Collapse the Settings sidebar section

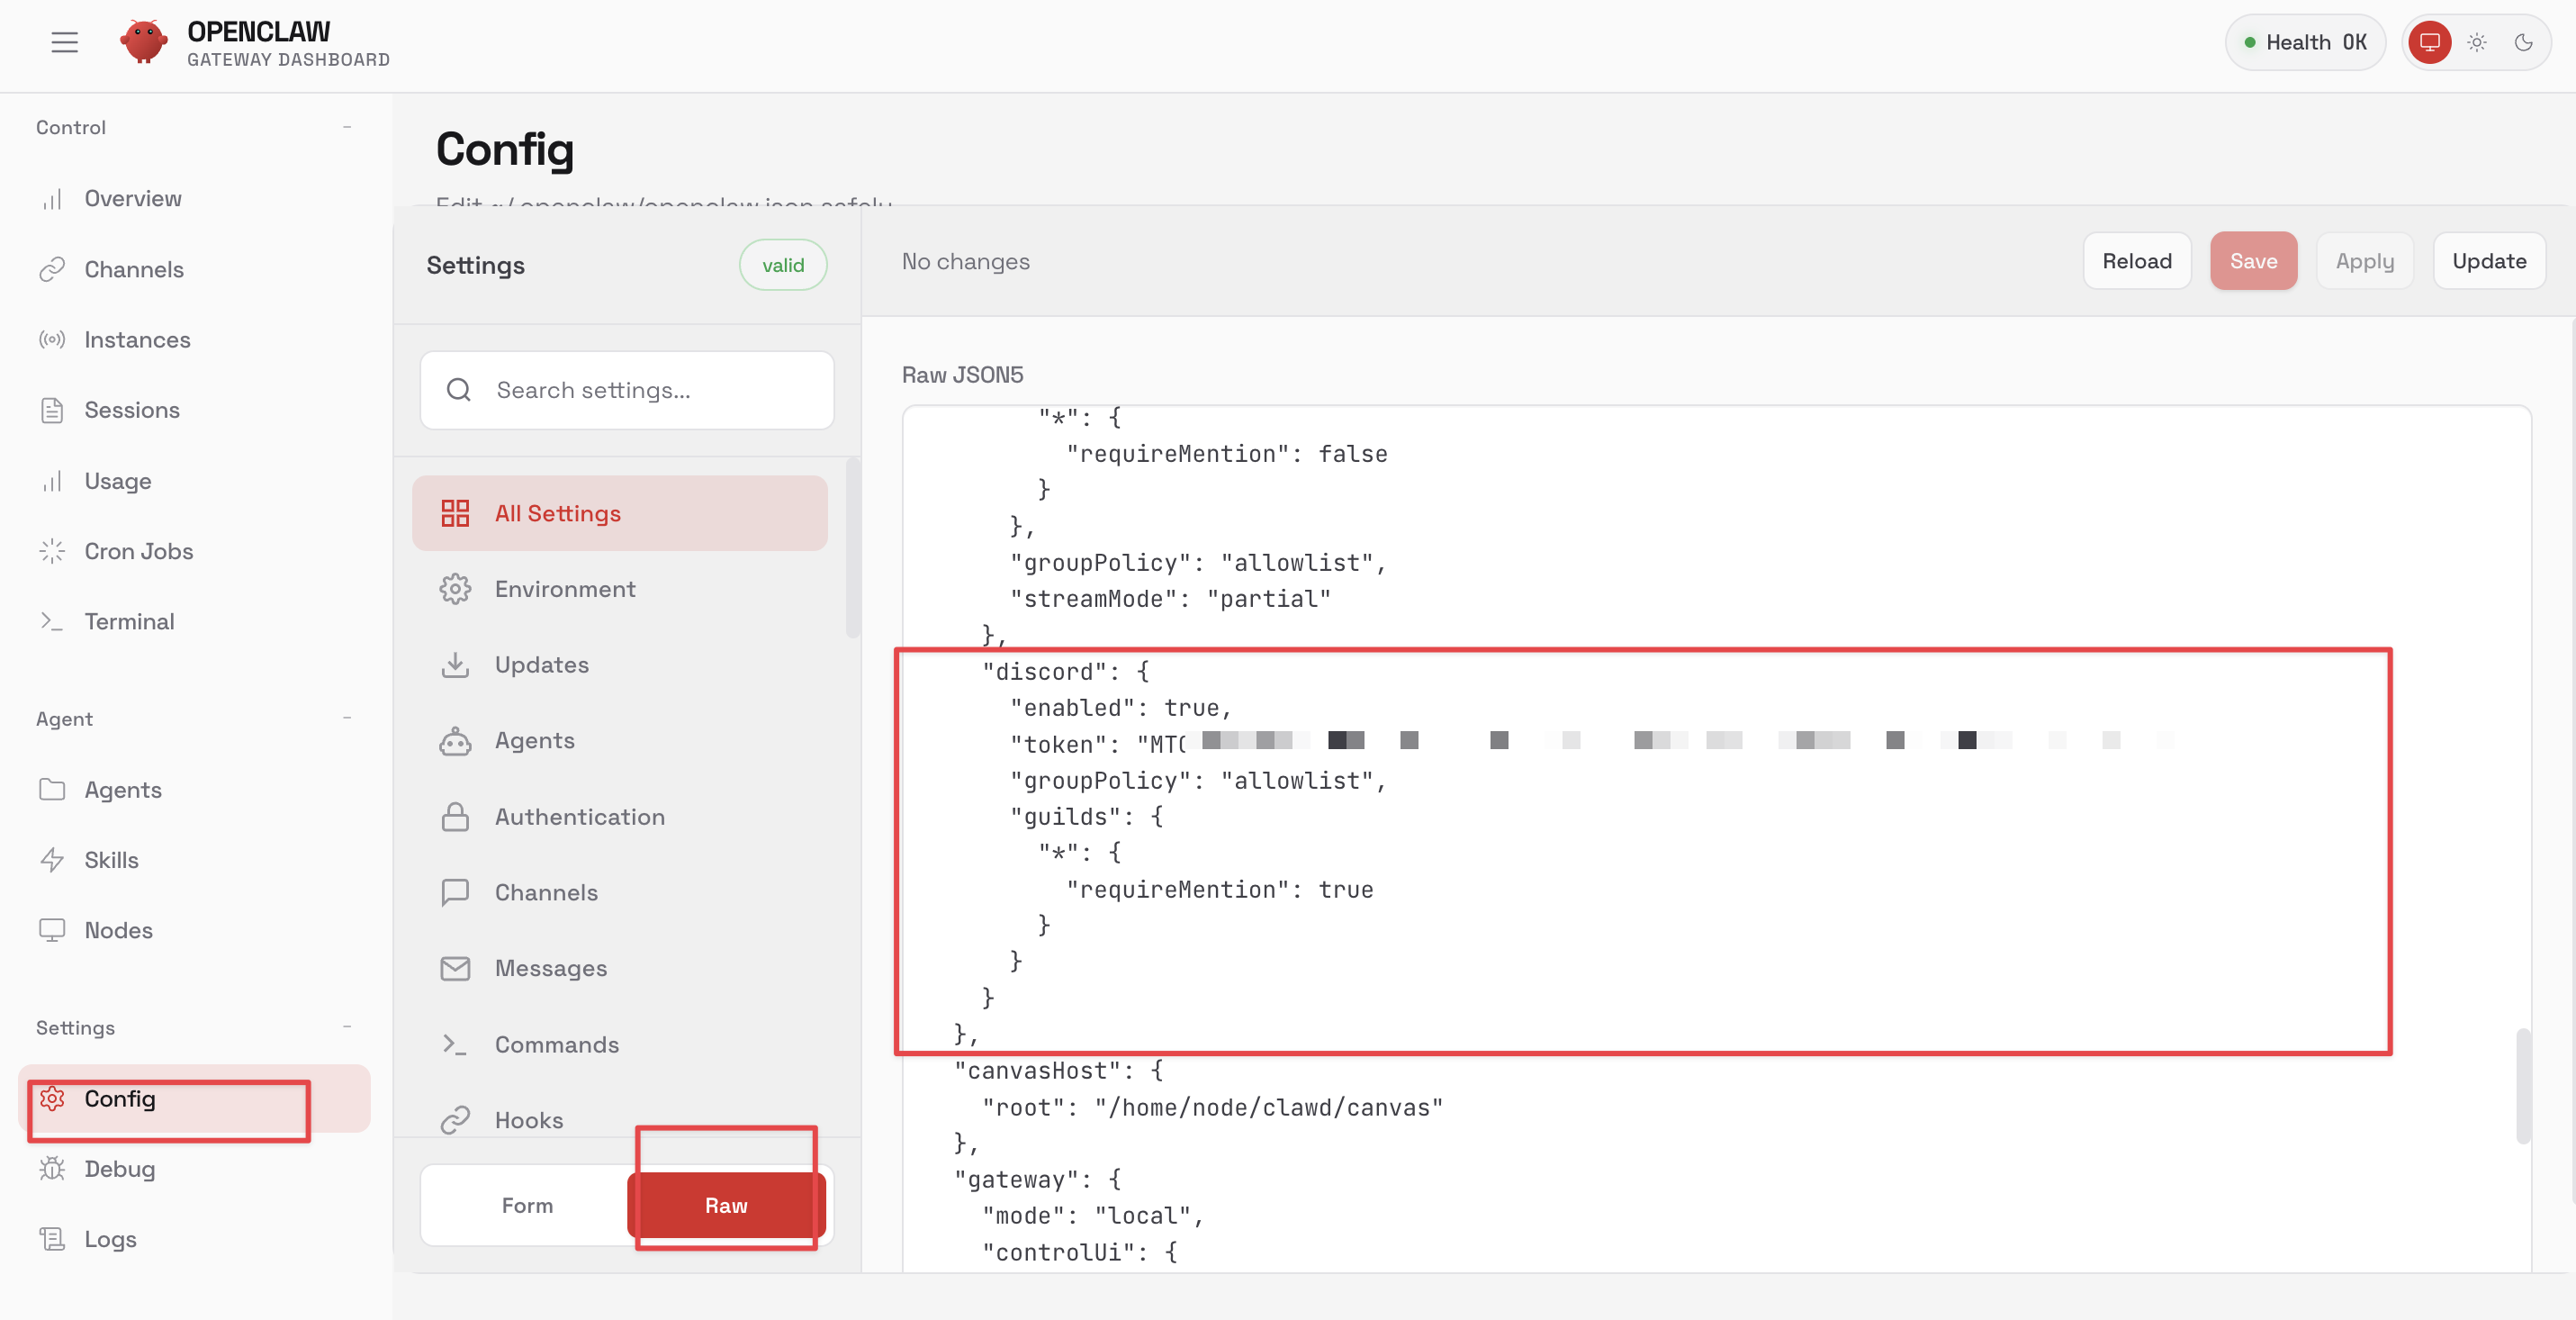click(x=347, y=1027)
